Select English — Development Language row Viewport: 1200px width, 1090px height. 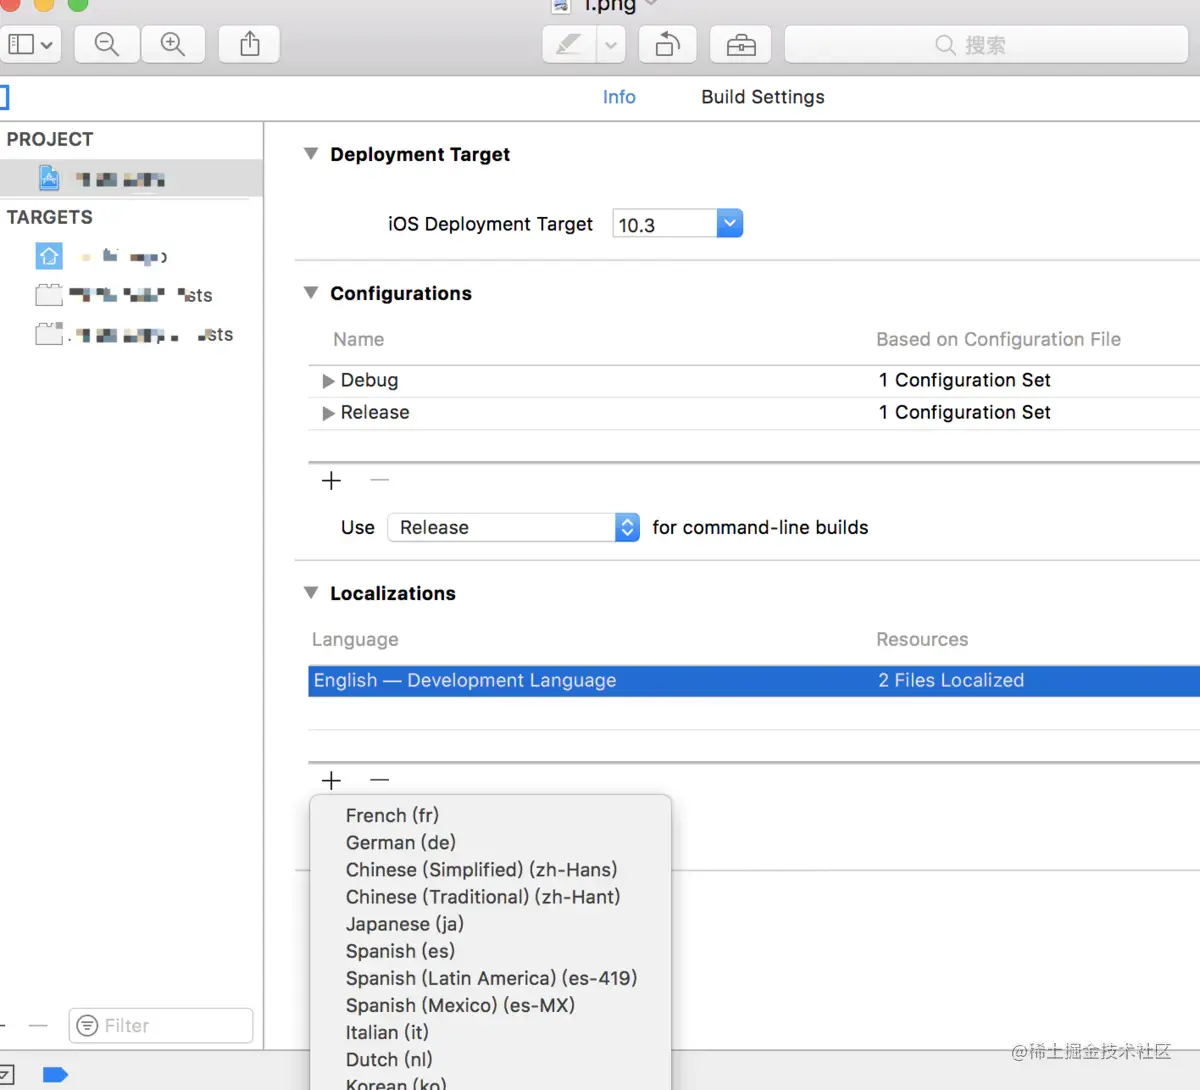coord(754,681)
